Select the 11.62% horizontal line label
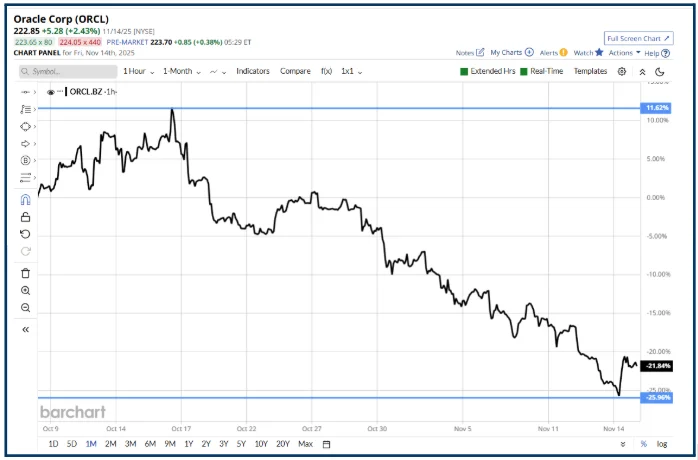This screenshot has height=460, width=698. (x=656, y=108)
